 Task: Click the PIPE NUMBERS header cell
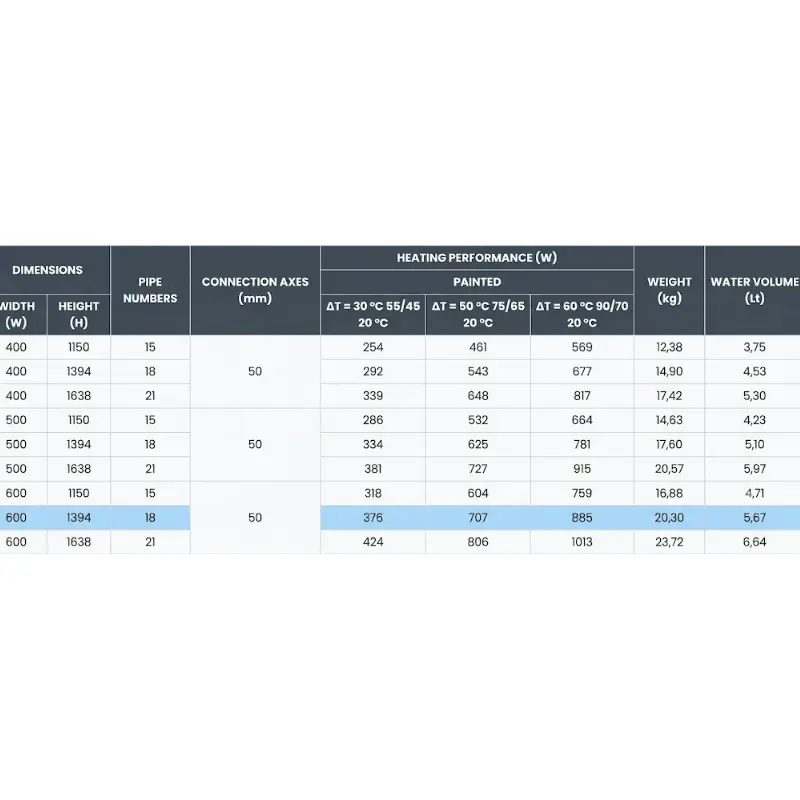coord(150,290)
